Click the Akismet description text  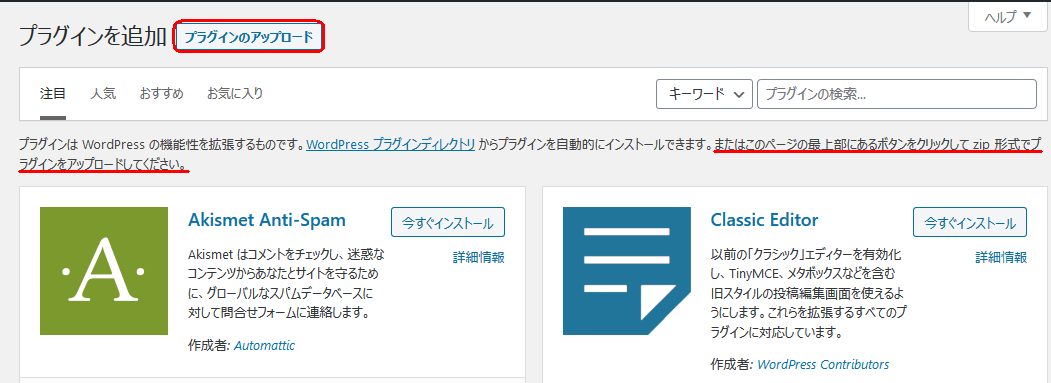[287, 284]
